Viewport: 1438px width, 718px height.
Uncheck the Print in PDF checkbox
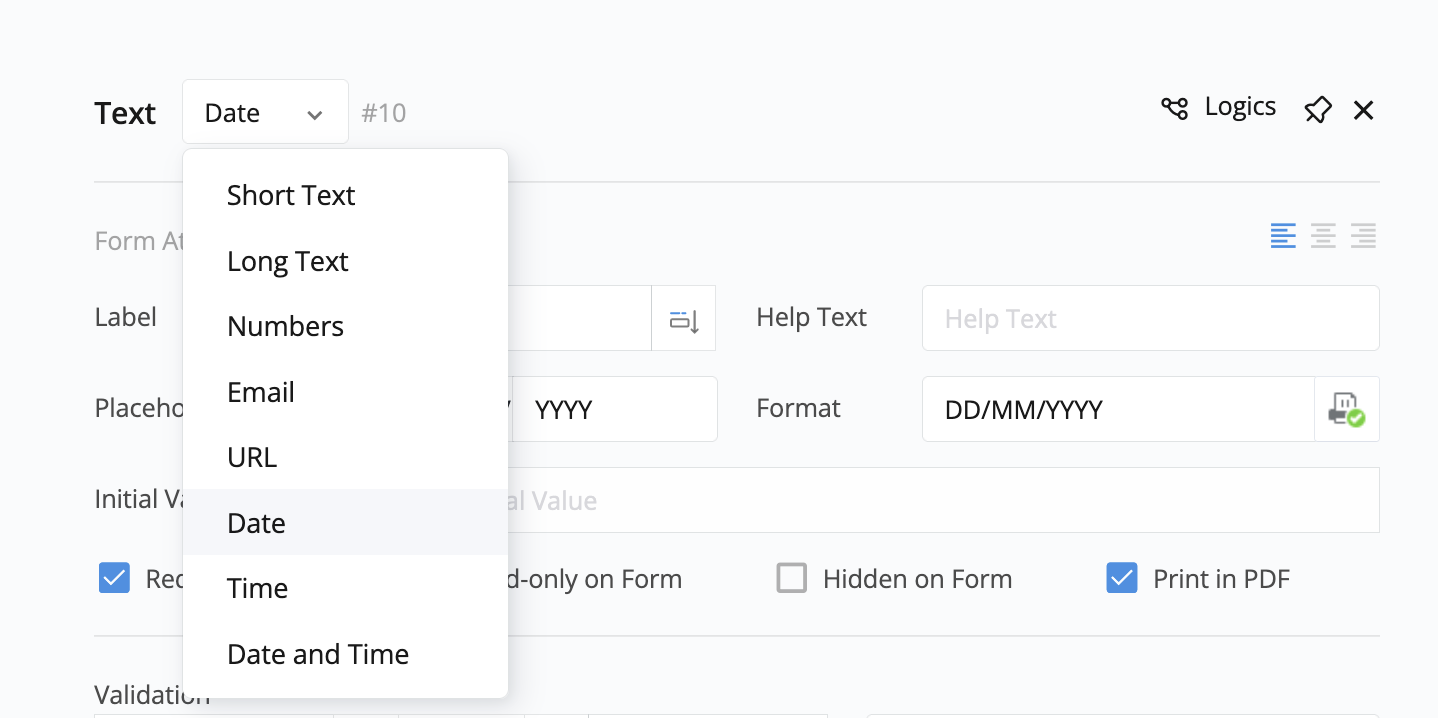tap(1122, 578)
